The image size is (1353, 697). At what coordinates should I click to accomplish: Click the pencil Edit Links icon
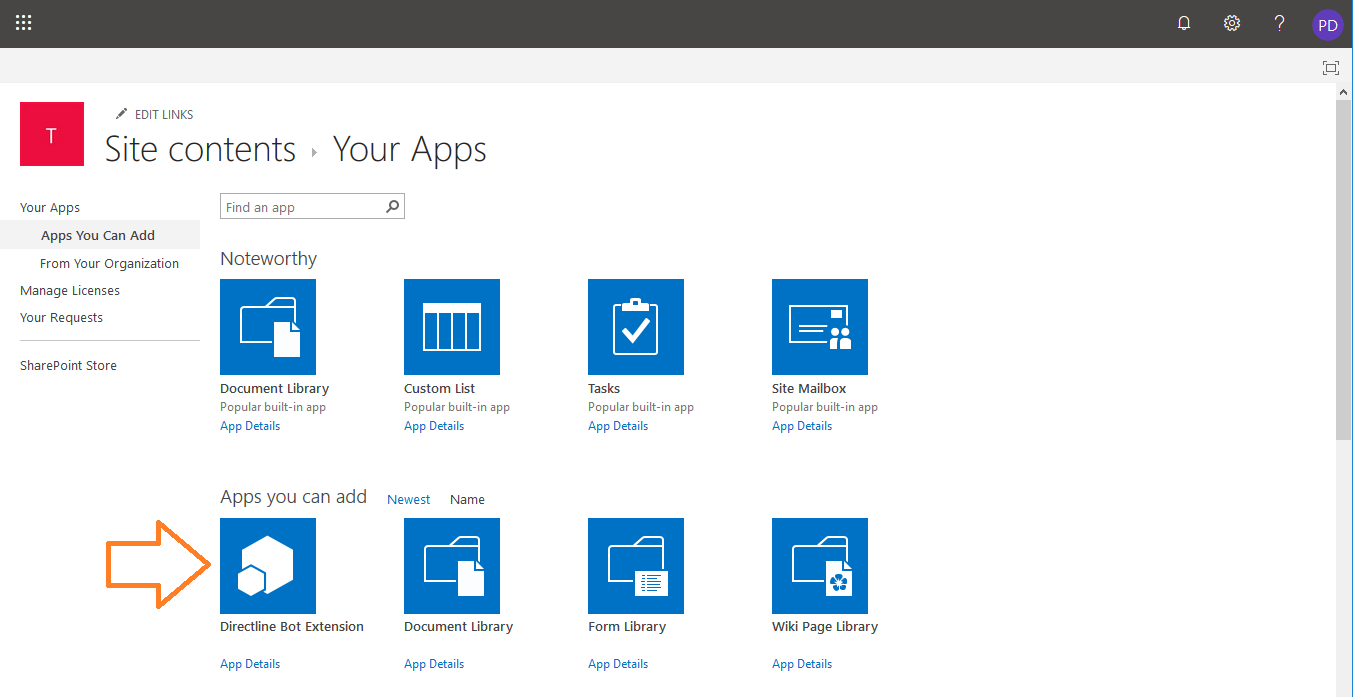click(x=122, y=114)
